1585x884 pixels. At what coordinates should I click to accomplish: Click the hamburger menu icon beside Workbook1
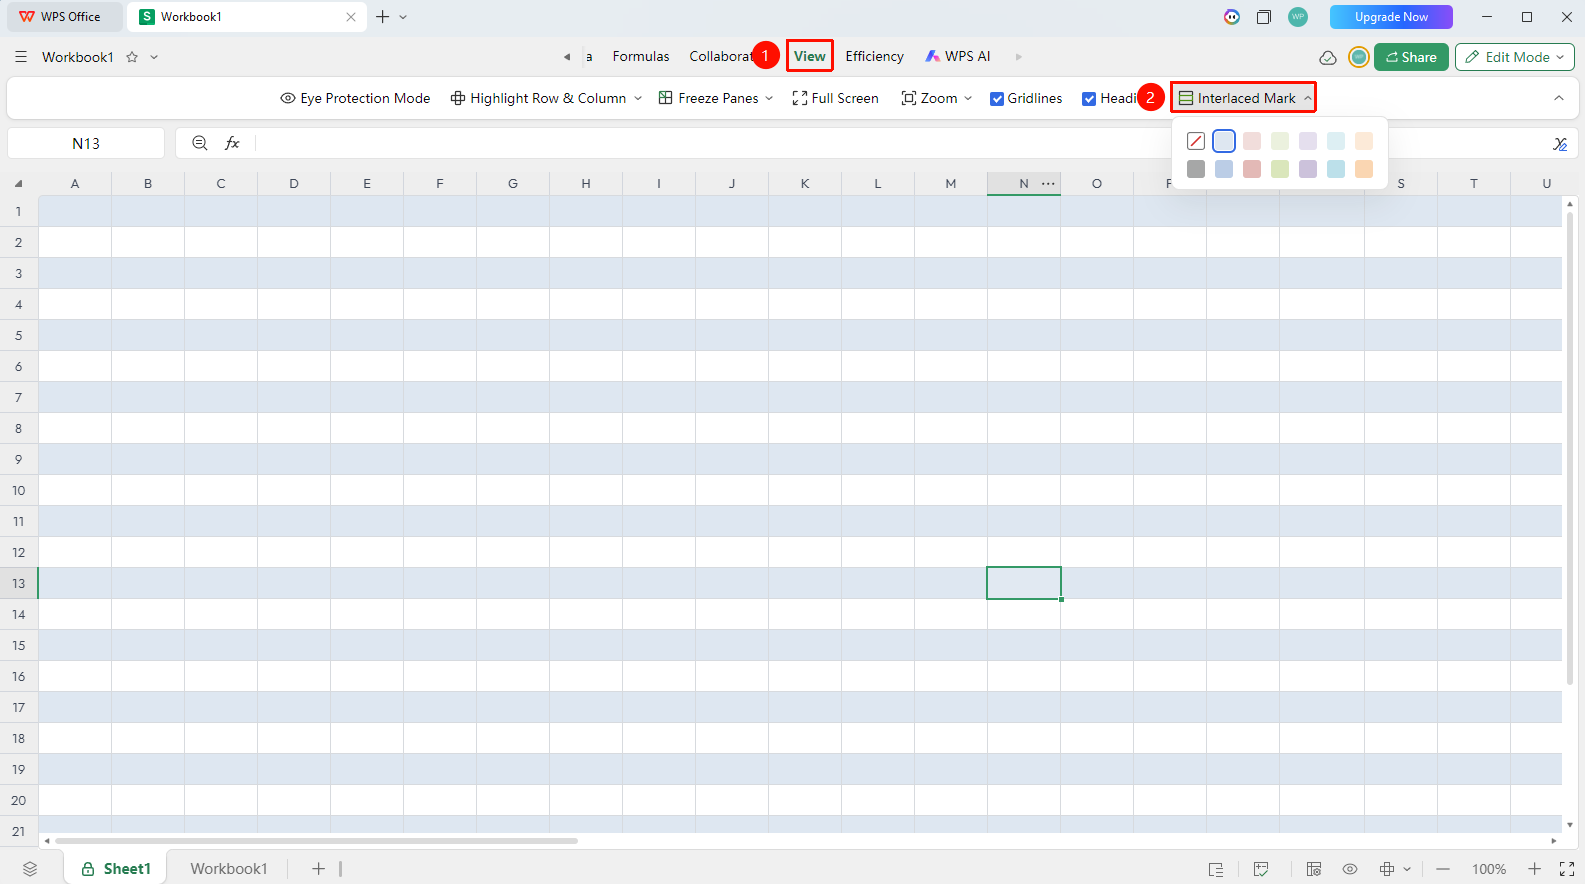[21, 57]
